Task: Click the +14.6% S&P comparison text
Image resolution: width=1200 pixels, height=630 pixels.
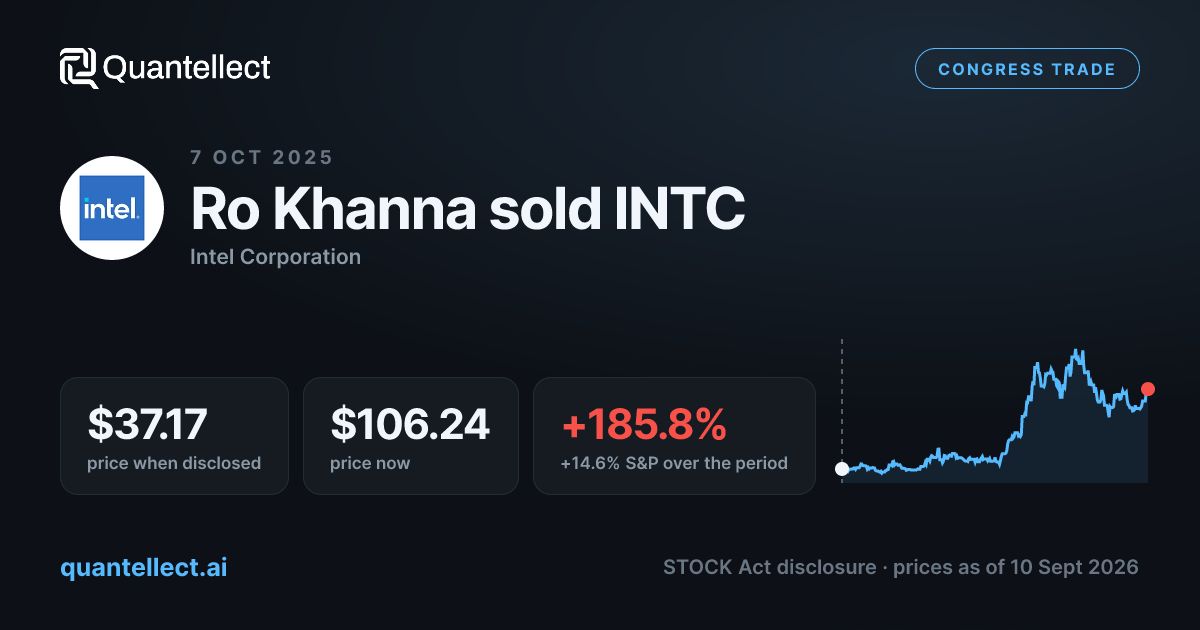Action: [674, 464]
